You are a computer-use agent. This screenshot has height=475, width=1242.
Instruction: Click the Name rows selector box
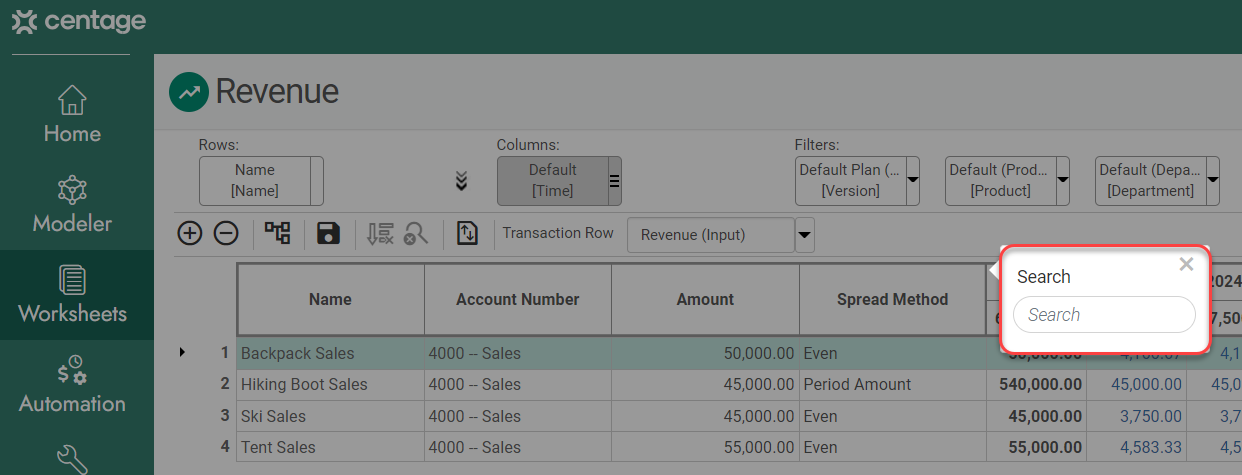260,181
